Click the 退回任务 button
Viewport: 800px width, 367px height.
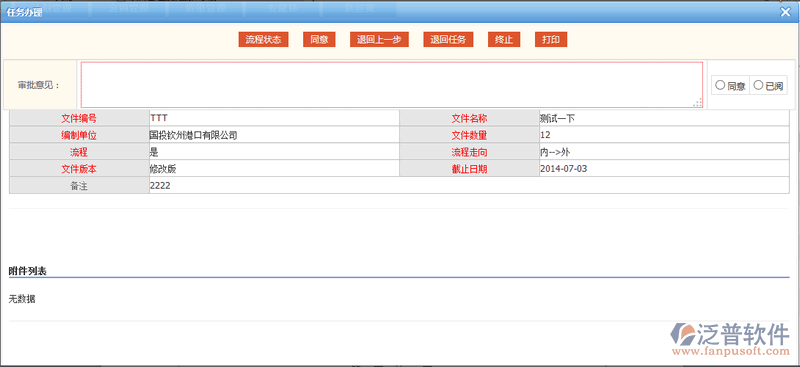[x=448, y=40]
